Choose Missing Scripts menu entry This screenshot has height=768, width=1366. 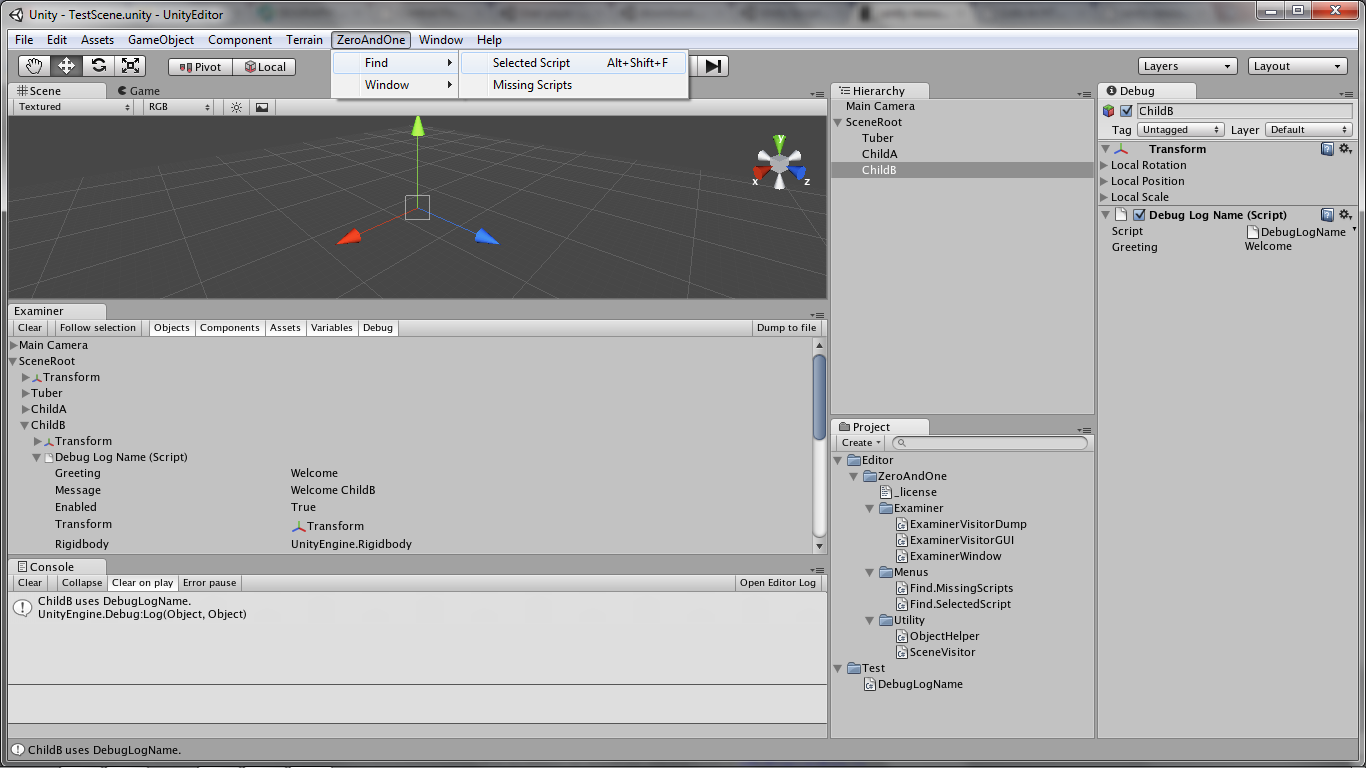tap(574, 85)
